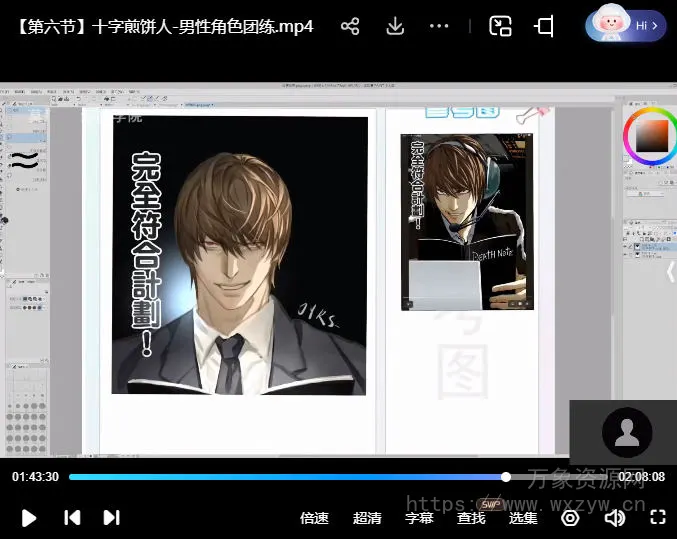
Task: Toggle 字幕 subtitles
Action: (419, 518)
